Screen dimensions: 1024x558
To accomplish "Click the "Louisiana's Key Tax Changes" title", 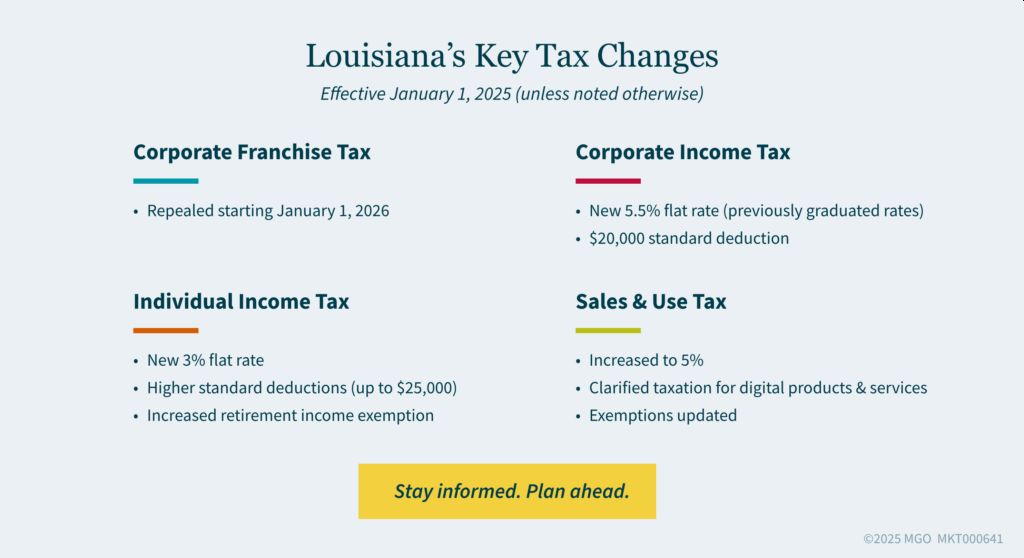I will 512,56.
